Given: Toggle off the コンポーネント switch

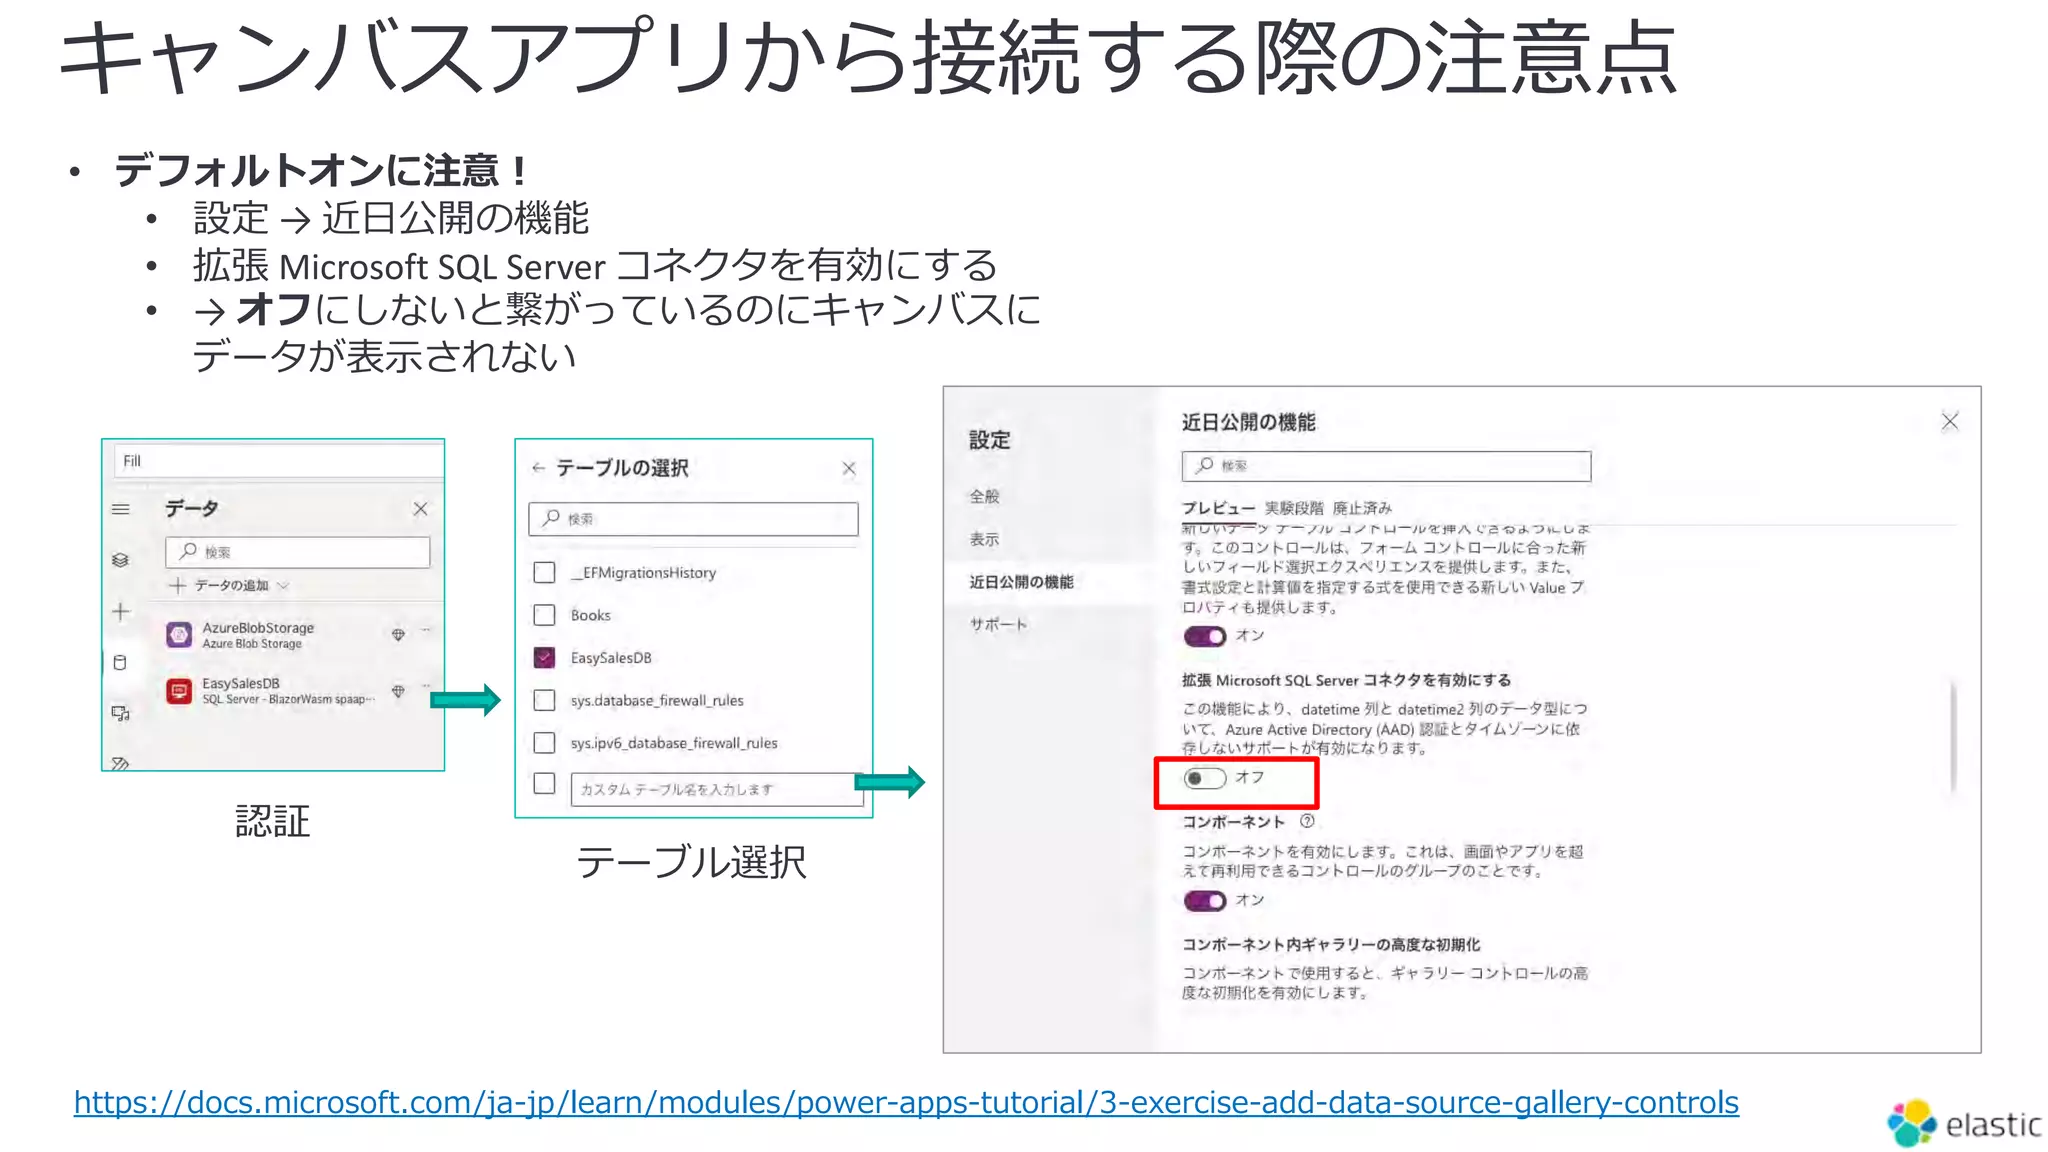Looking at the screenshot, I should point(1204,901).
